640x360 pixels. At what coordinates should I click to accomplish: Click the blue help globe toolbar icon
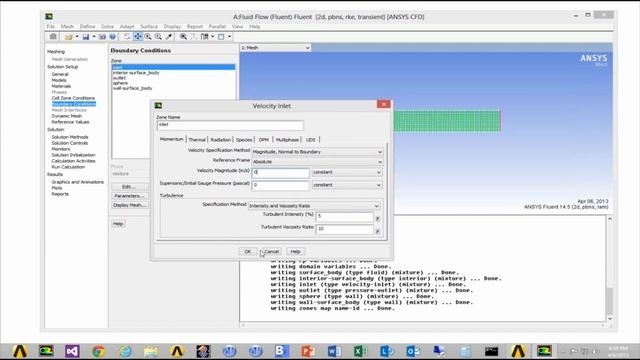click(x=113, y=37)
